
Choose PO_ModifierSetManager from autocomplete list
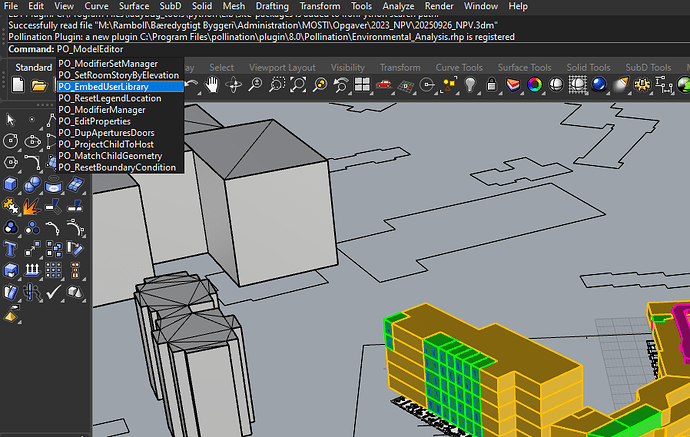pos(108,63)
